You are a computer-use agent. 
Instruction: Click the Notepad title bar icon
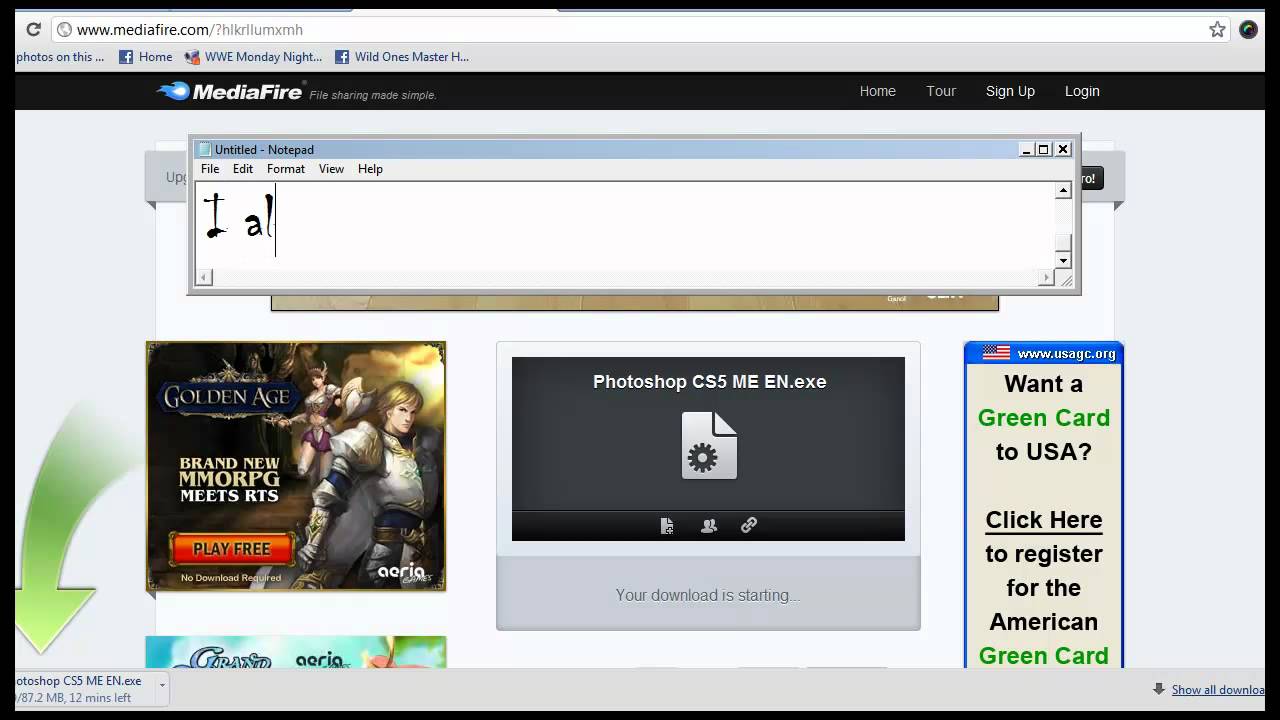coord(205,149)
